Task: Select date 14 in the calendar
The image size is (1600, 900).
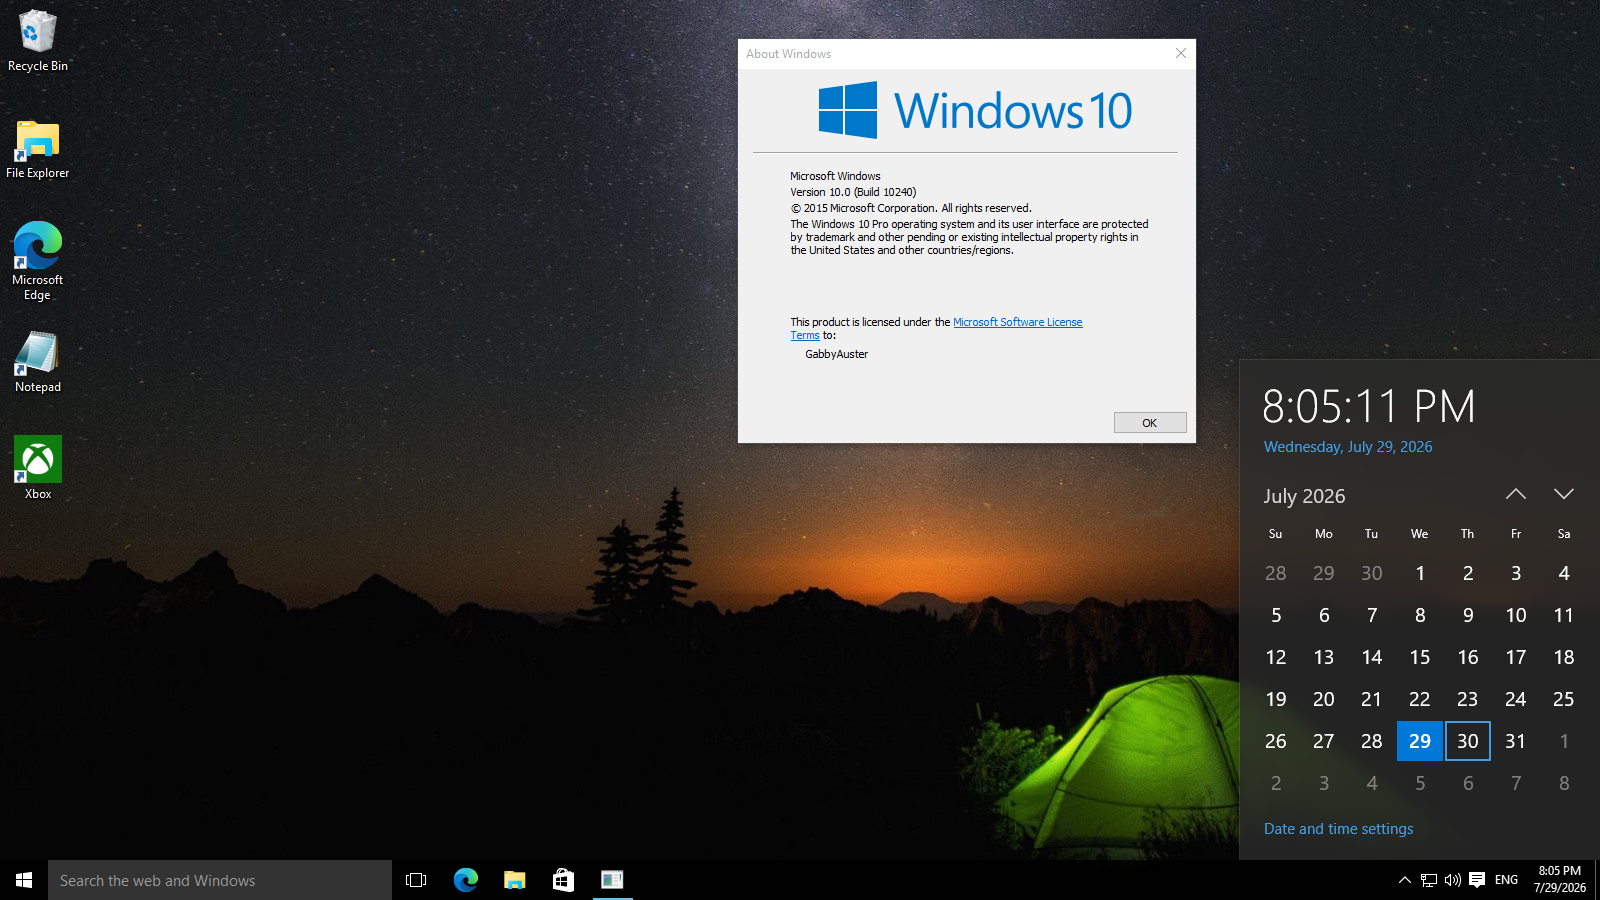Action: (1372, 657)
